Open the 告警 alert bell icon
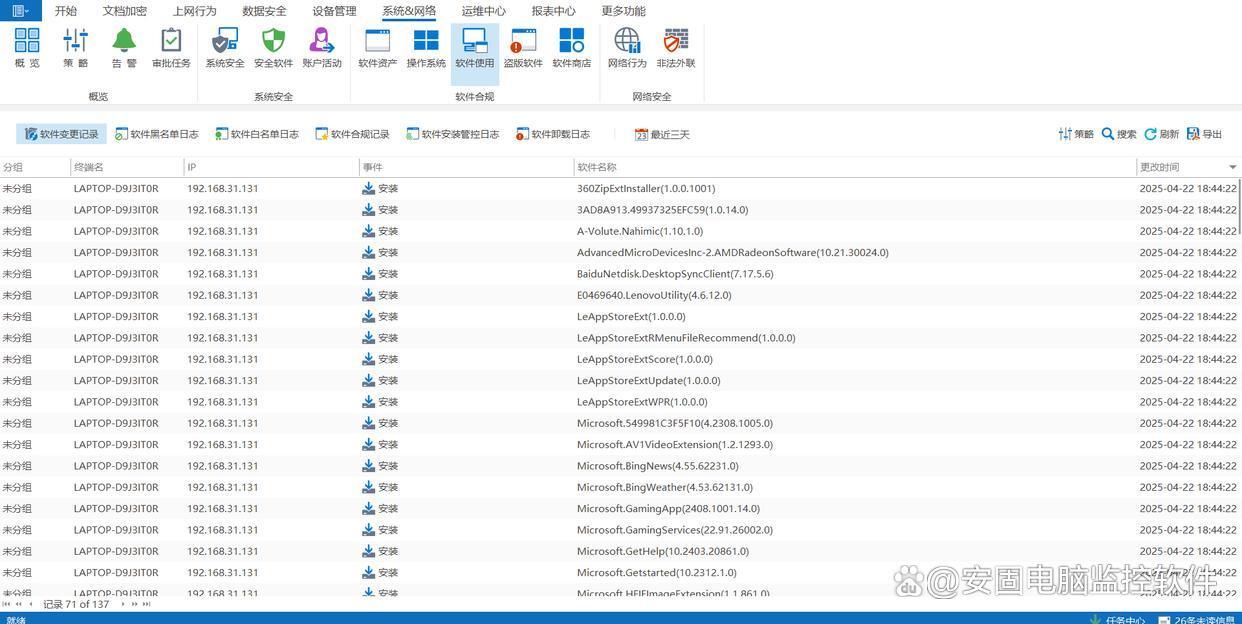The image size is (1242, 624). 124,47
